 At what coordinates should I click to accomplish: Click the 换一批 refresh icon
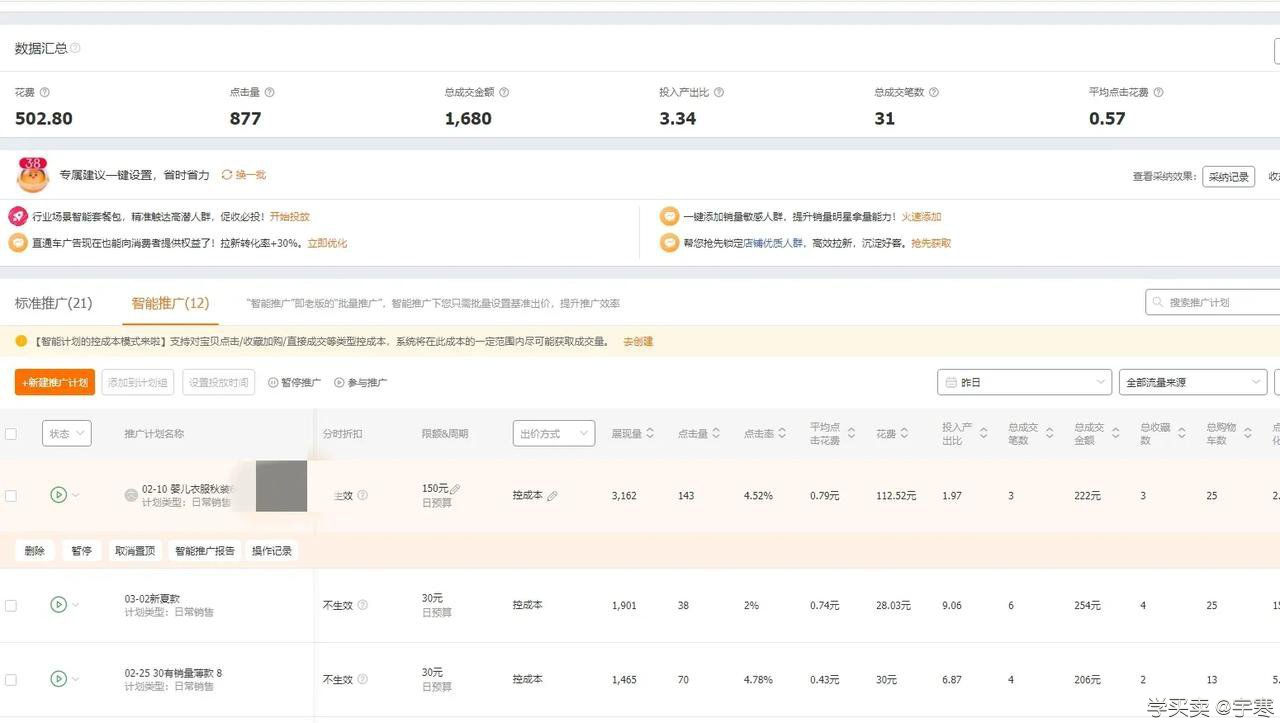tap(227, 175)
